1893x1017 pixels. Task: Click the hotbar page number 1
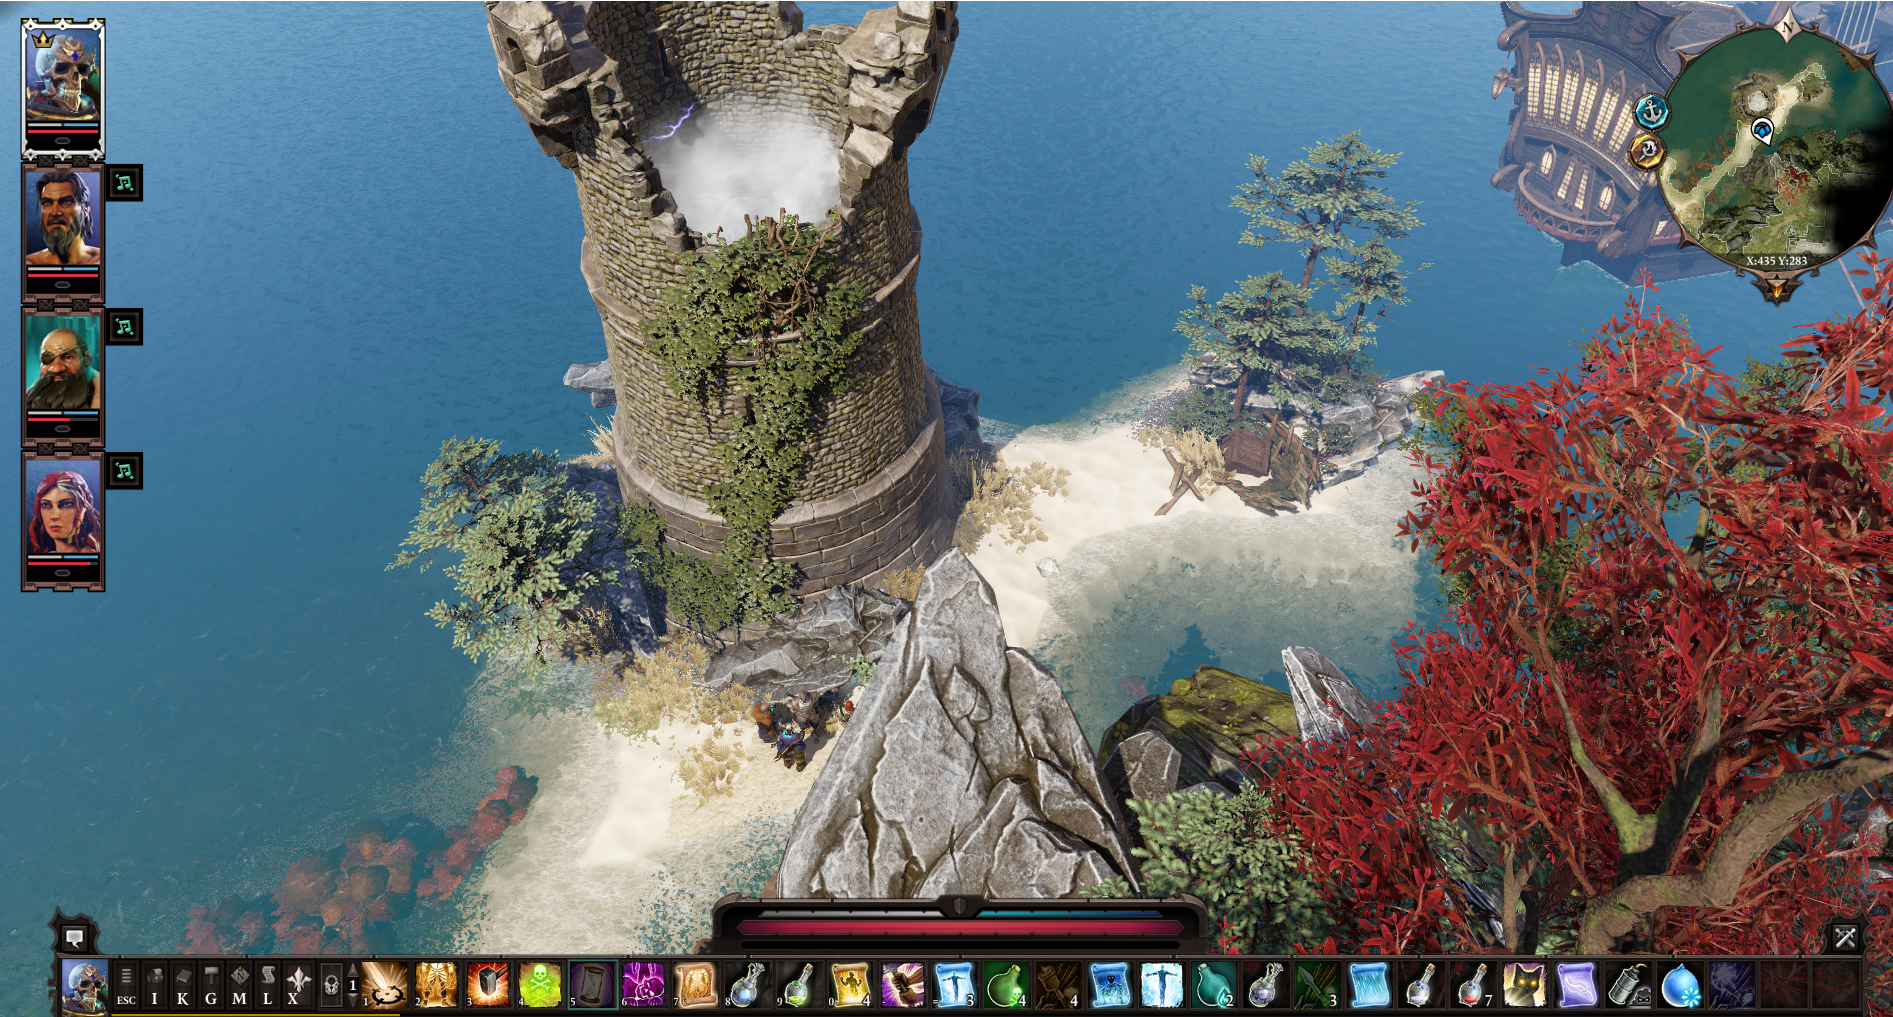point(352,986)
